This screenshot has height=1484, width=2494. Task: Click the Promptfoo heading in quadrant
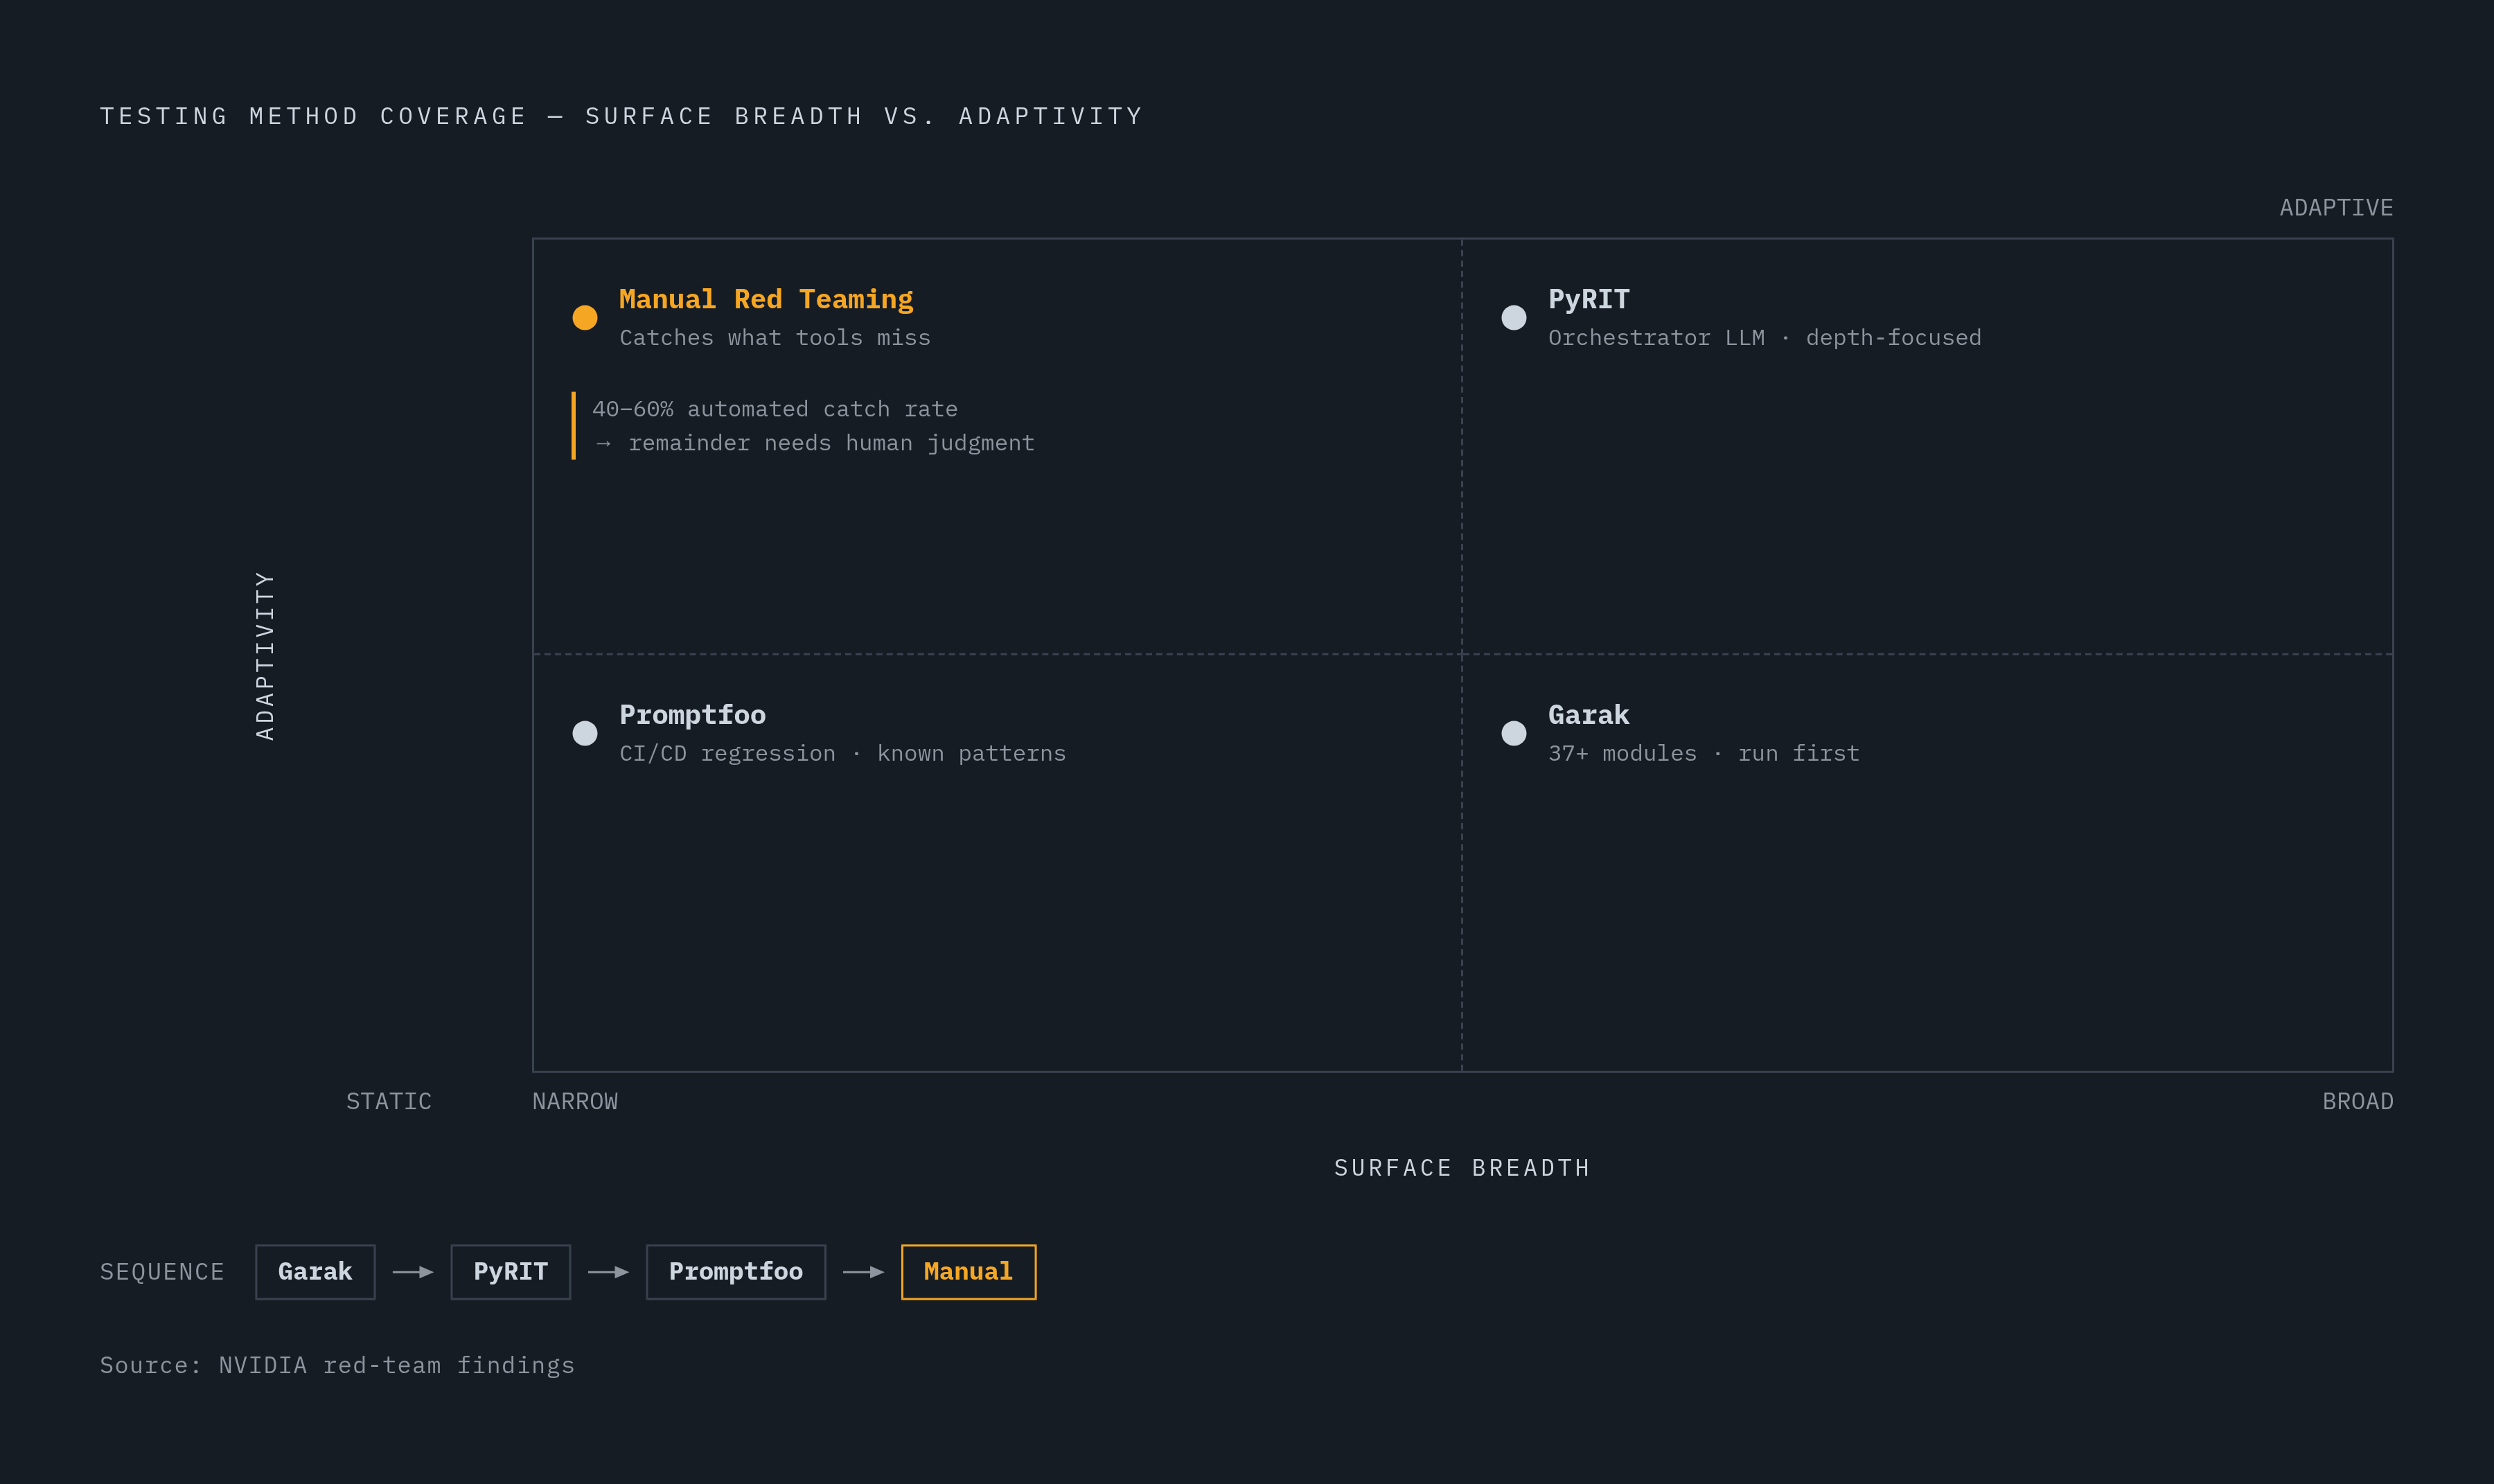pyautogui.click(x=693, y=715)
